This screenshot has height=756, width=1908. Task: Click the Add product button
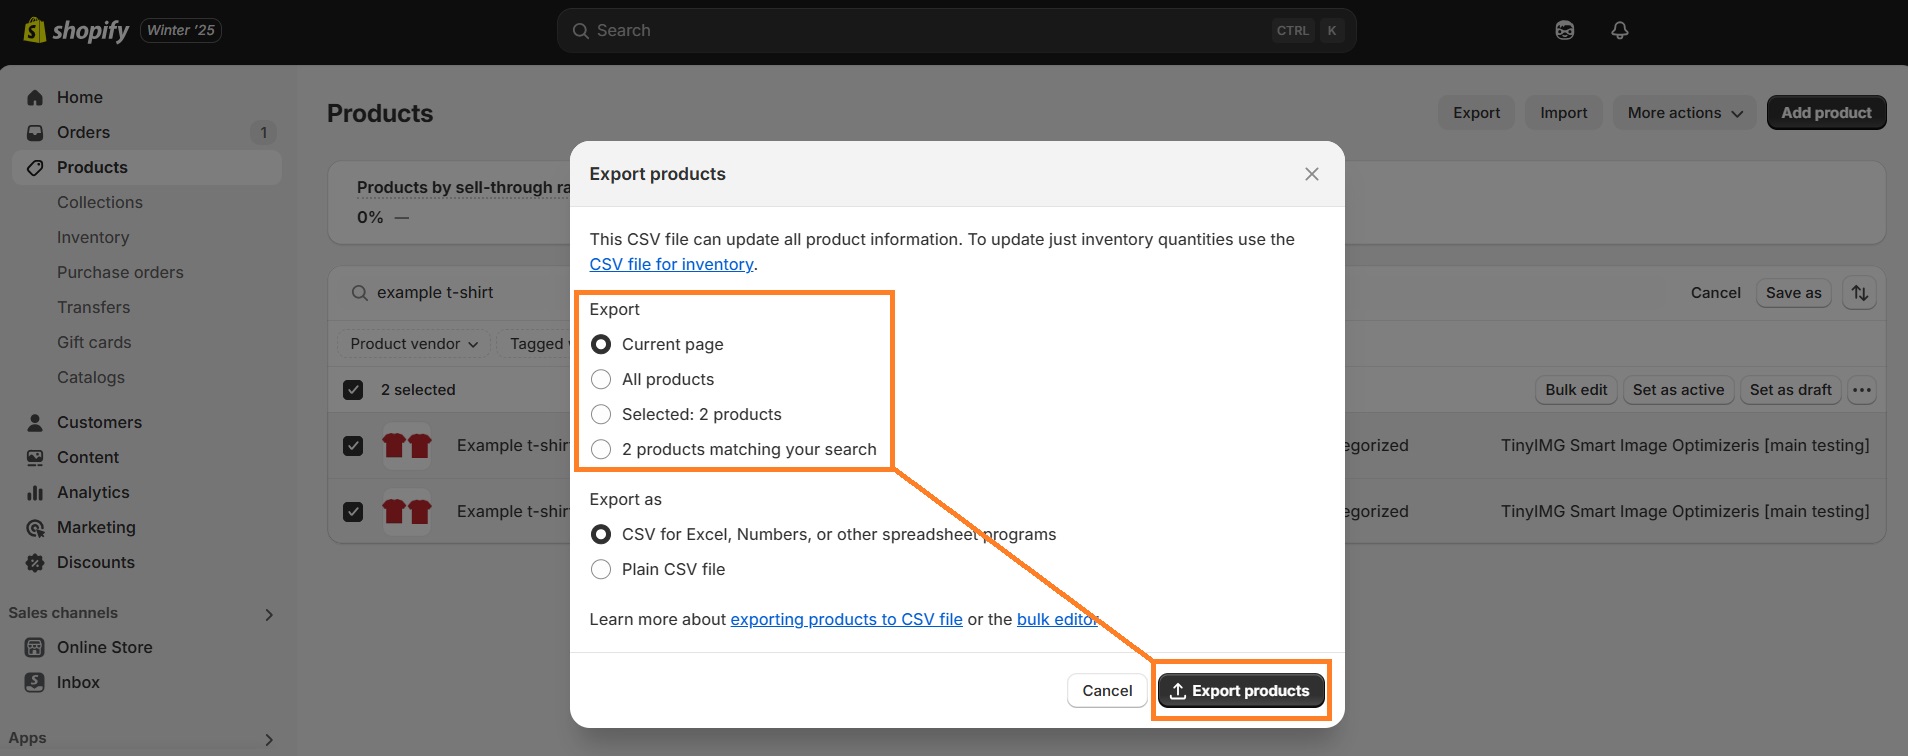pyautogui.click(x=1827, y=113)
